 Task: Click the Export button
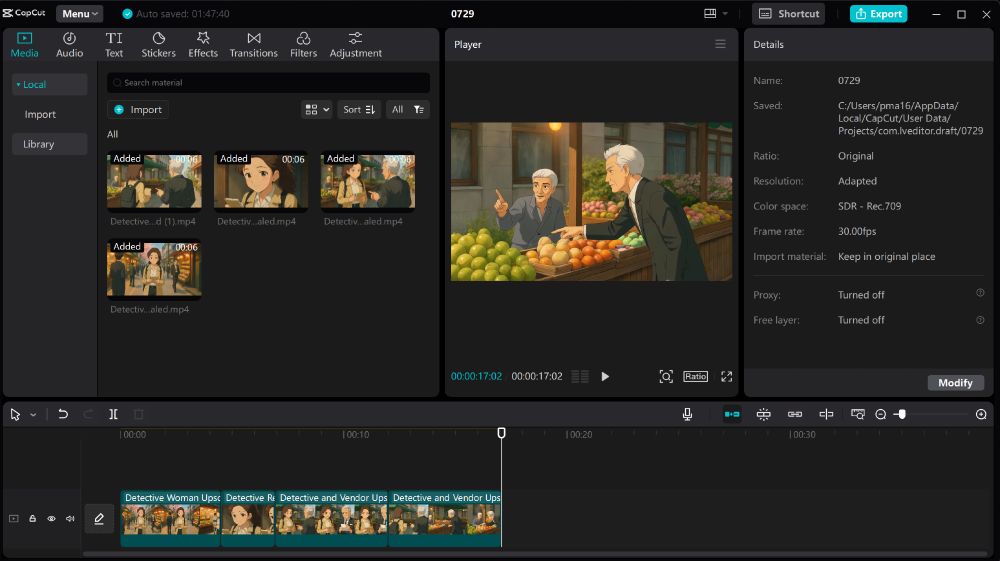point(878,13)
